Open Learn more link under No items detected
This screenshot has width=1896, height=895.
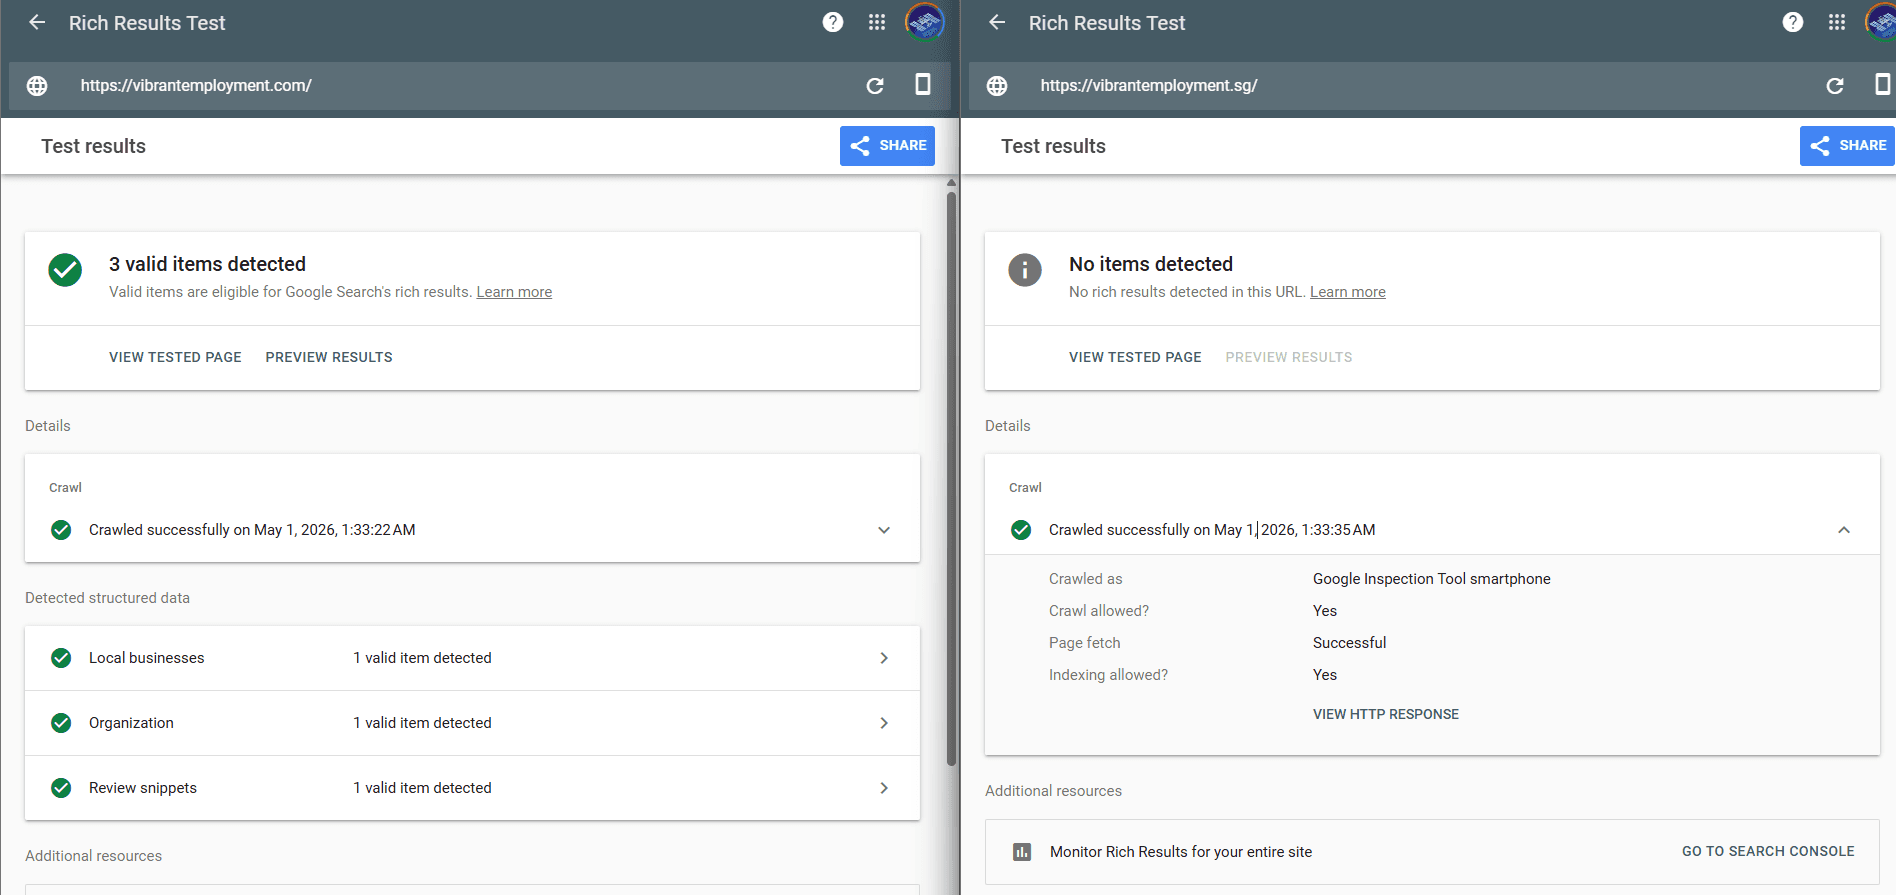pos(1348,292)
